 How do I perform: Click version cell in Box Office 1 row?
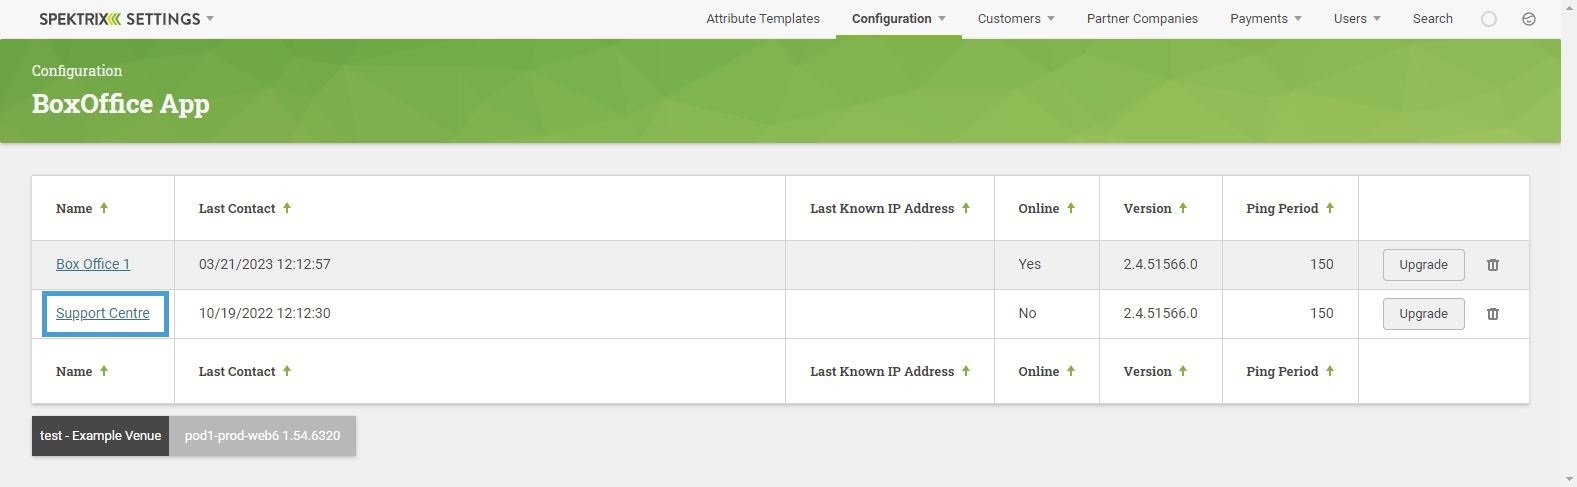coord(1160,264)
